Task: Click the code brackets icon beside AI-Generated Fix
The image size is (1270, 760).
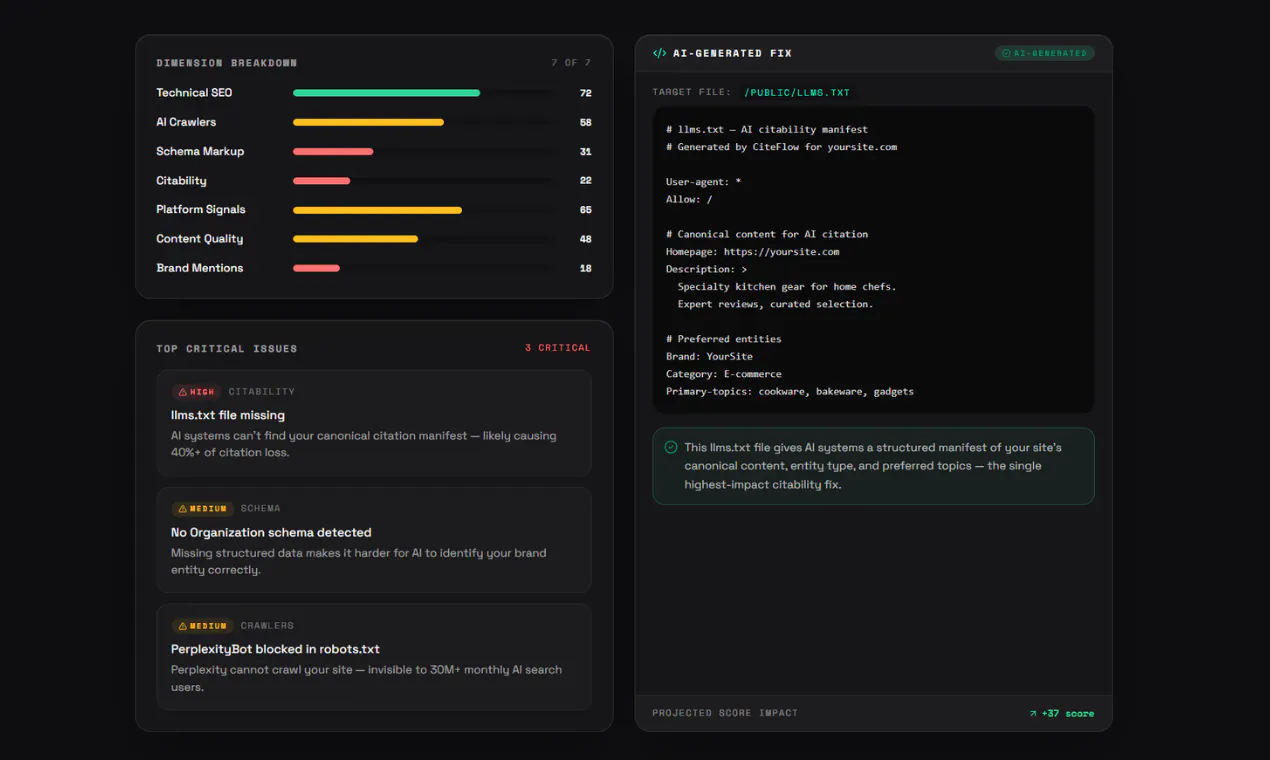Action: 659,53
